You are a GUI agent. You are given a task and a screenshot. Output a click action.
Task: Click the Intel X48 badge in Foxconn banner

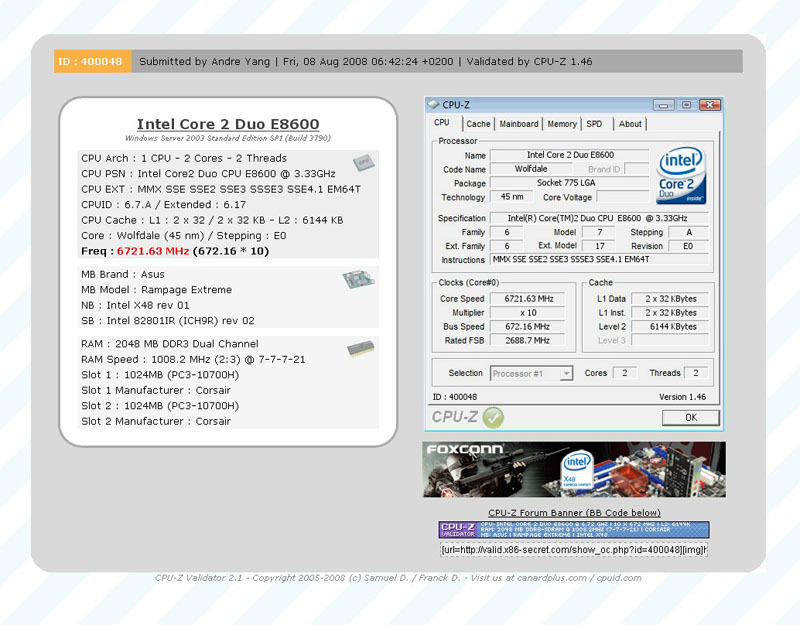574,469
